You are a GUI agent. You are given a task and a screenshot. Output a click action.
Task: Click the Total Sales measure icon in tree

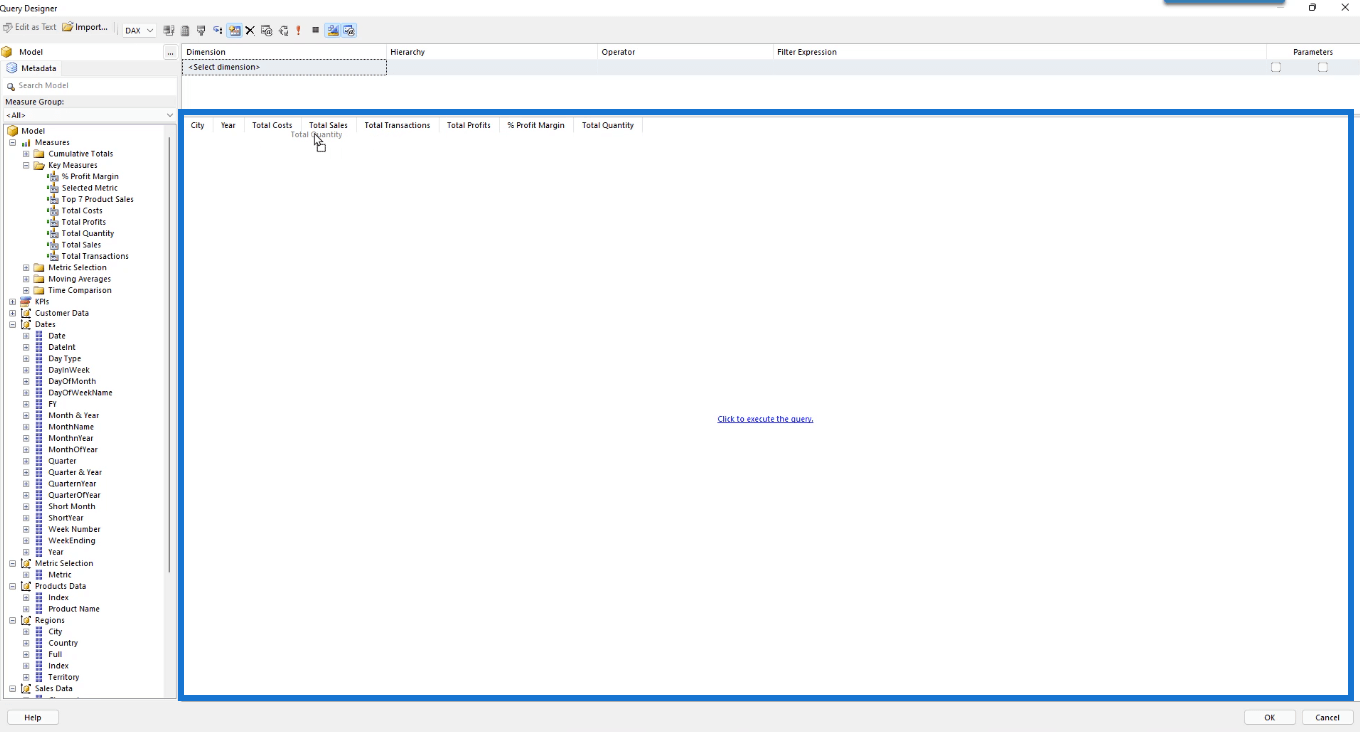coord(53,245)
